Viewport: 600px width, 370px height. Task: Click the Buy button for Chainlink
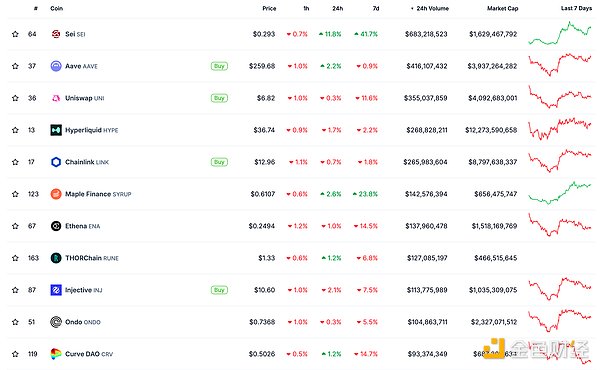[x=219, y=162]
